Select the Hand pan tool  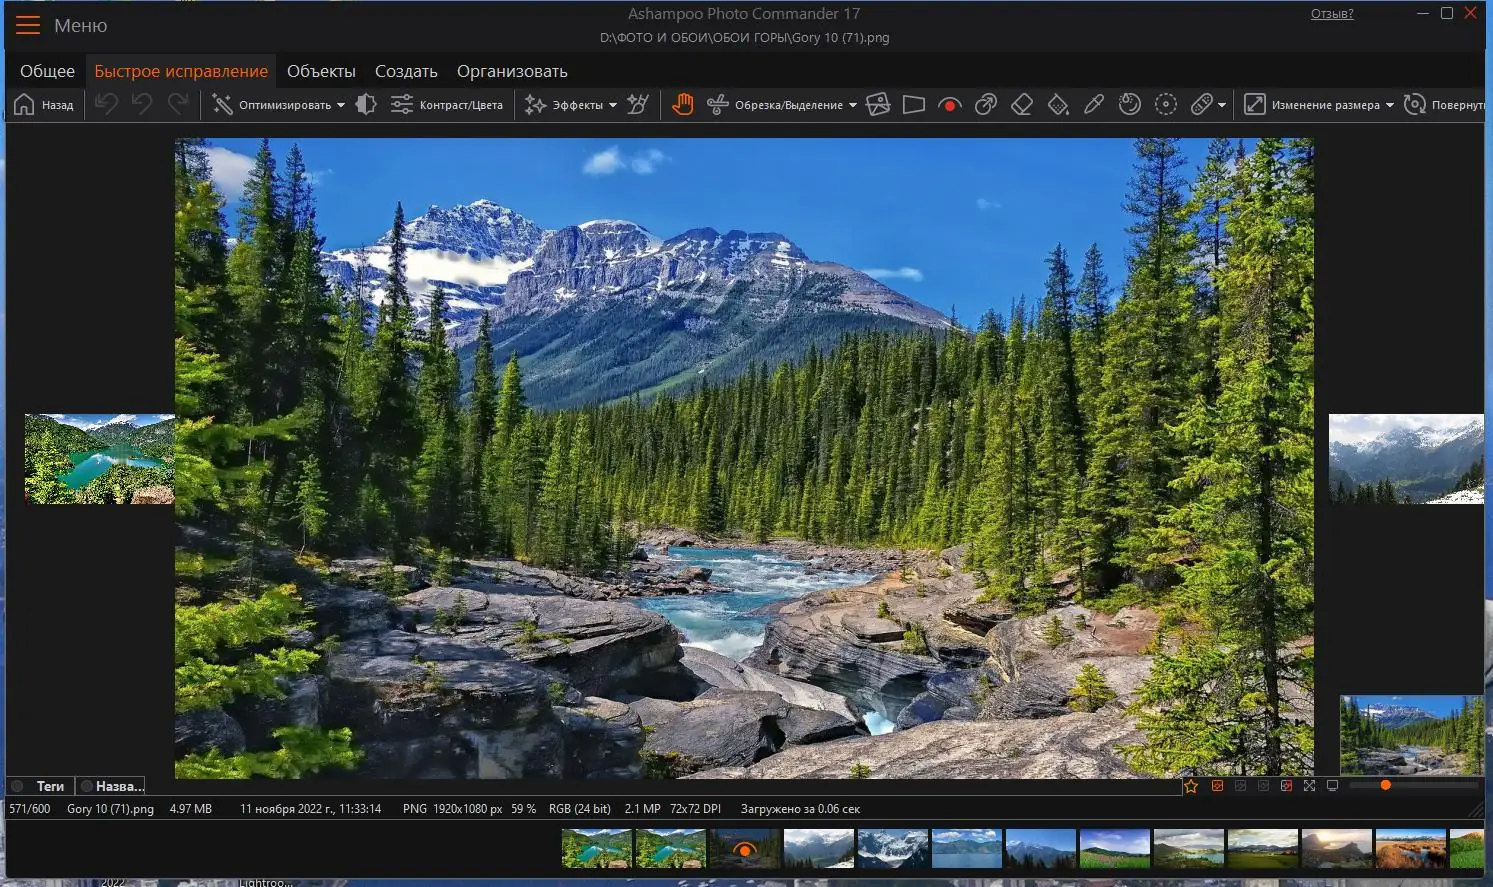683,104
